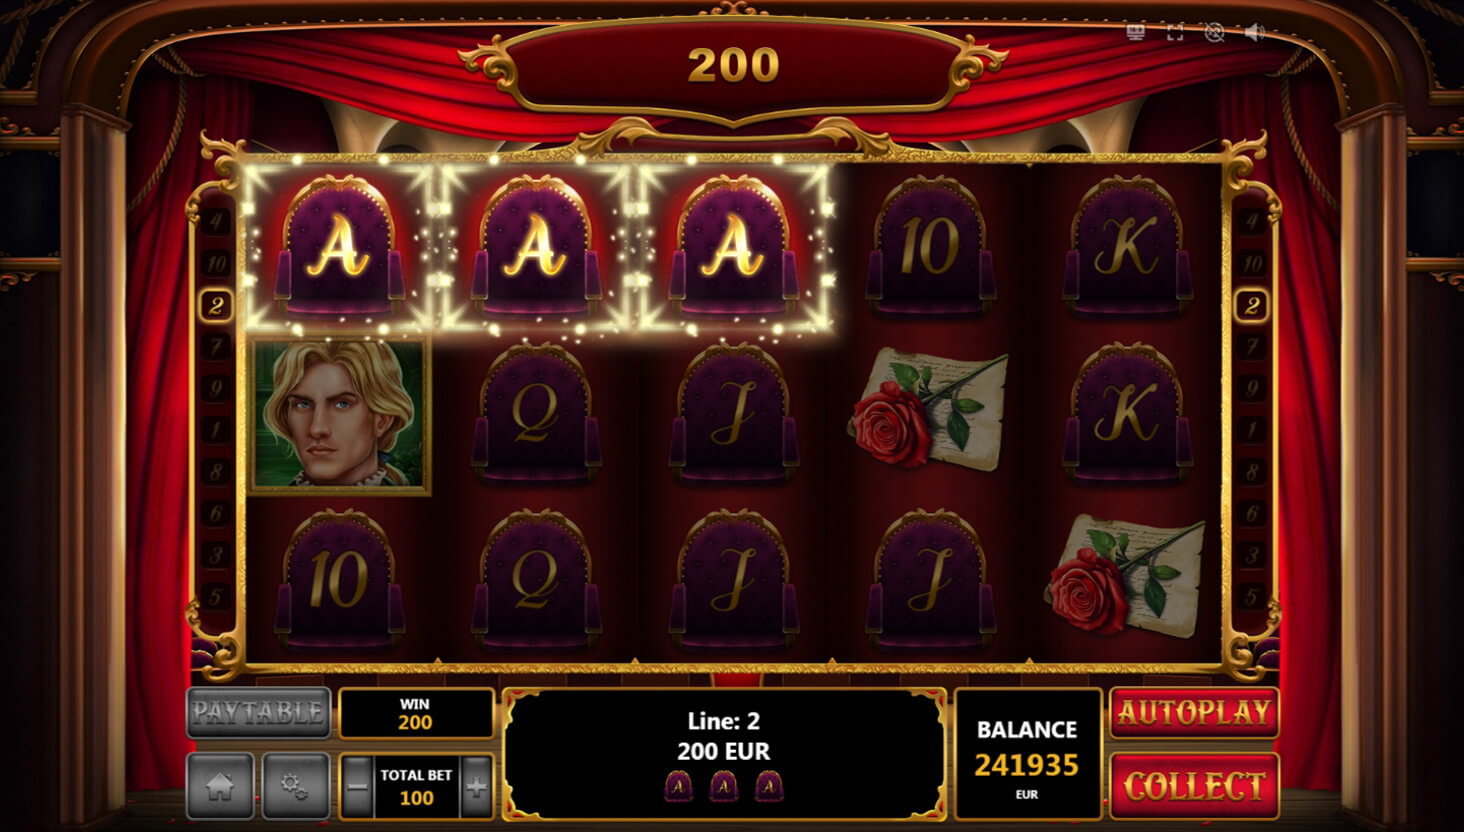
Task: Click the total bet value 100
Action: coord(416,798)
